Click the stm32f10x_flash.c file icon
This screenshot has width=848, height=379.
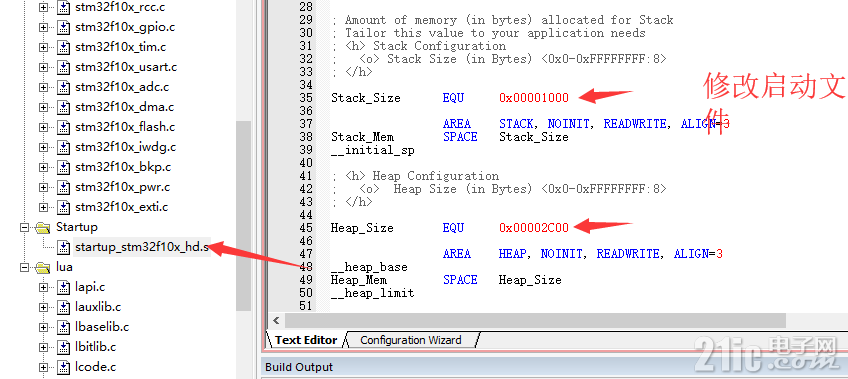(64, 128)
